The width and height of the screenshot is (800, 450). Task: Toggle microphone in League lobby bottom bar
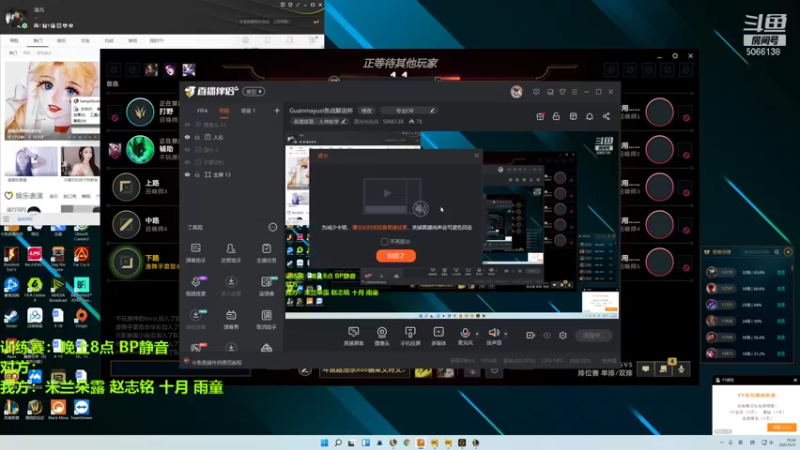coord(681,369)
